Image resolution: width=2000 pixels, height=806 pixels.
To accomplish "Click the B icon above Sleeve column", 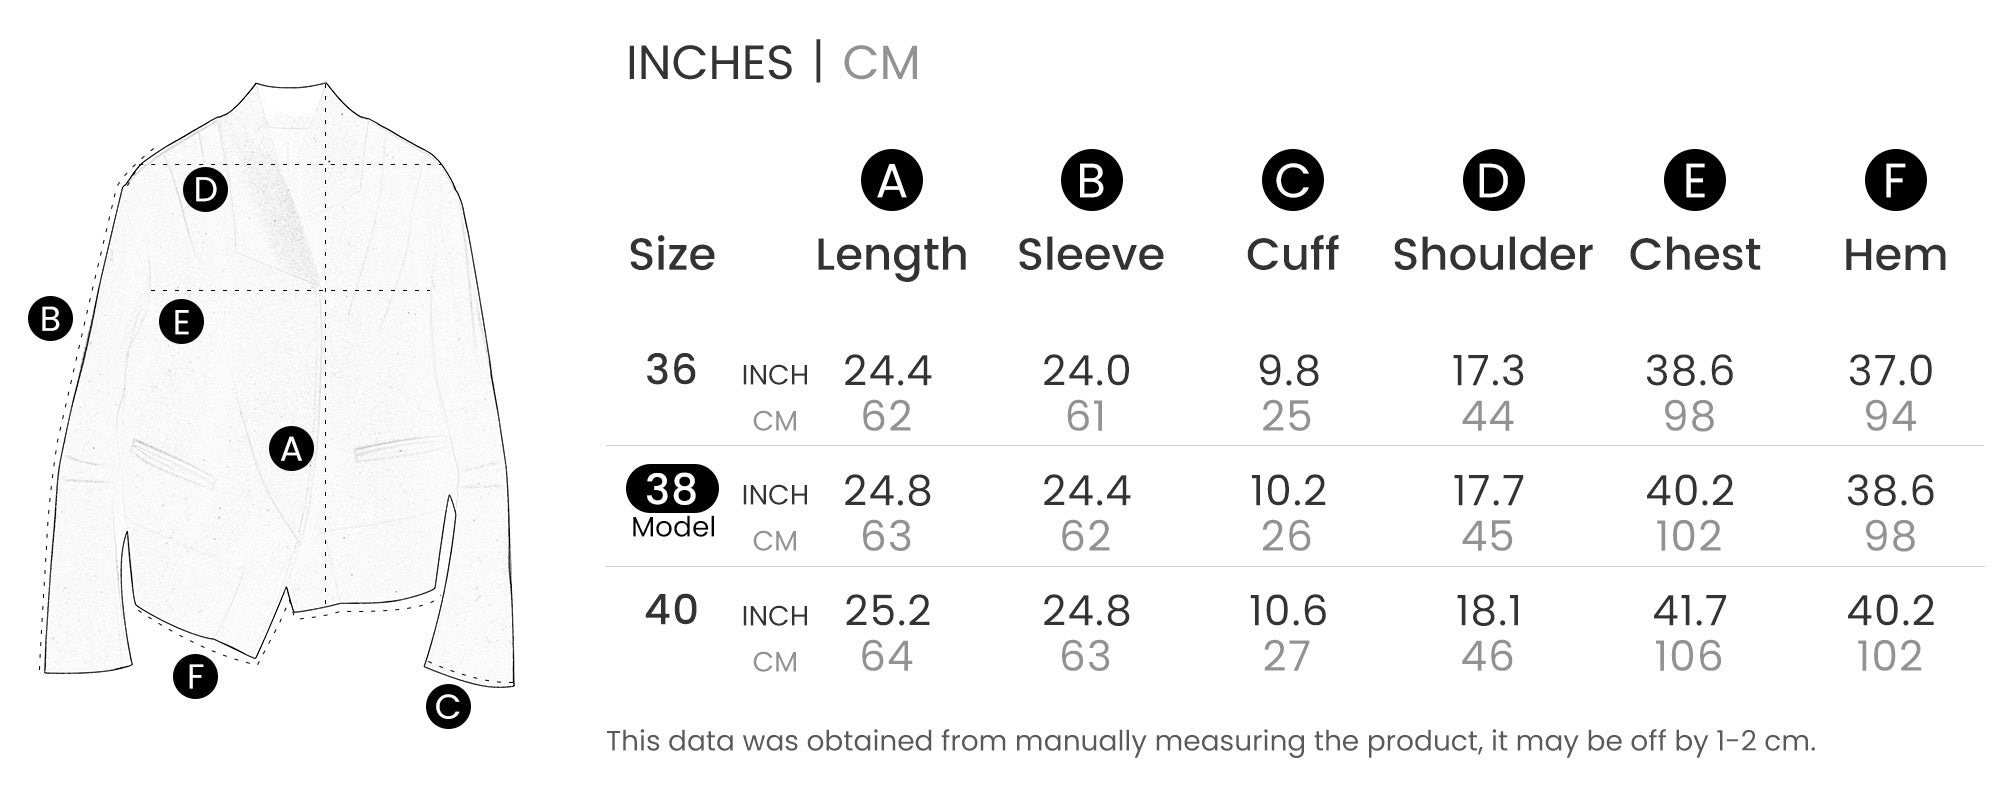I will pos(1091,181).
